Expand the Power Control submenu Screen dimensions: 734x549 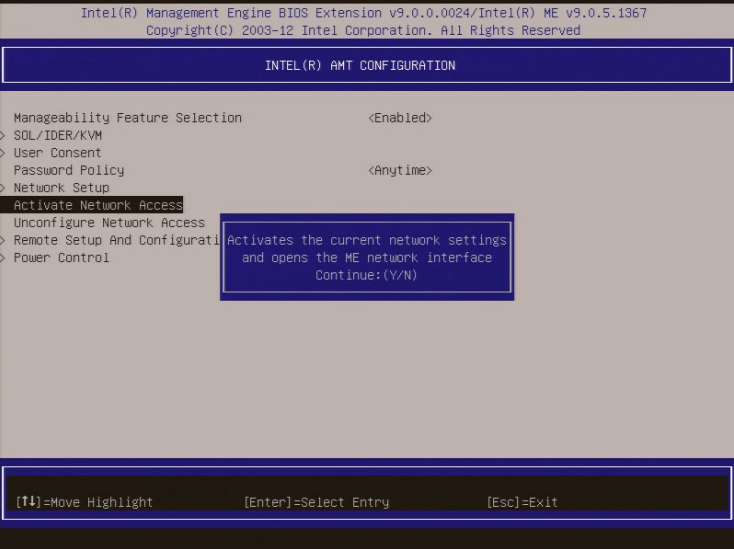[61, 258]
